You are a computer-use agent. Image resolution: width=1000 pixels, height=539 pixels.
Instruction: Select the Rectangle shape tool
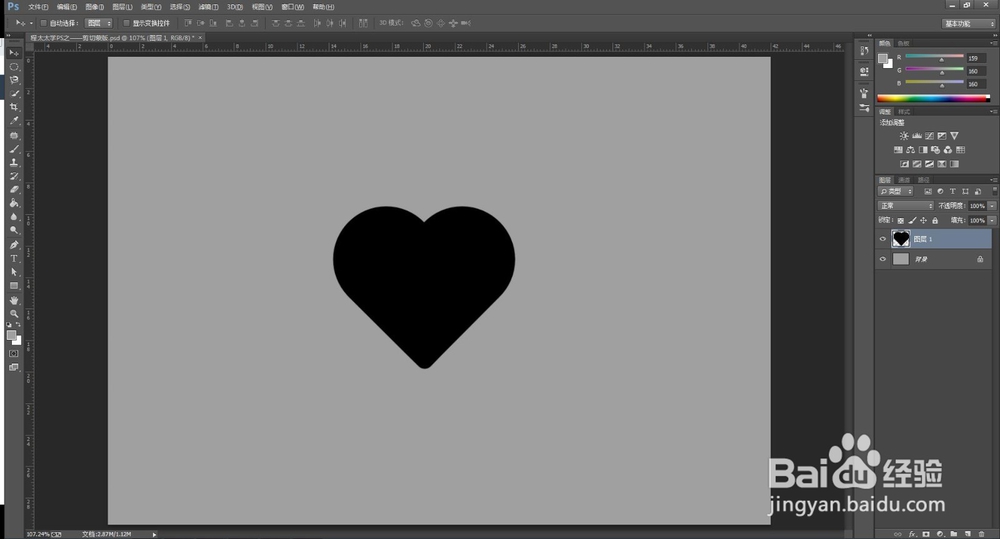(x=14, y=286)
